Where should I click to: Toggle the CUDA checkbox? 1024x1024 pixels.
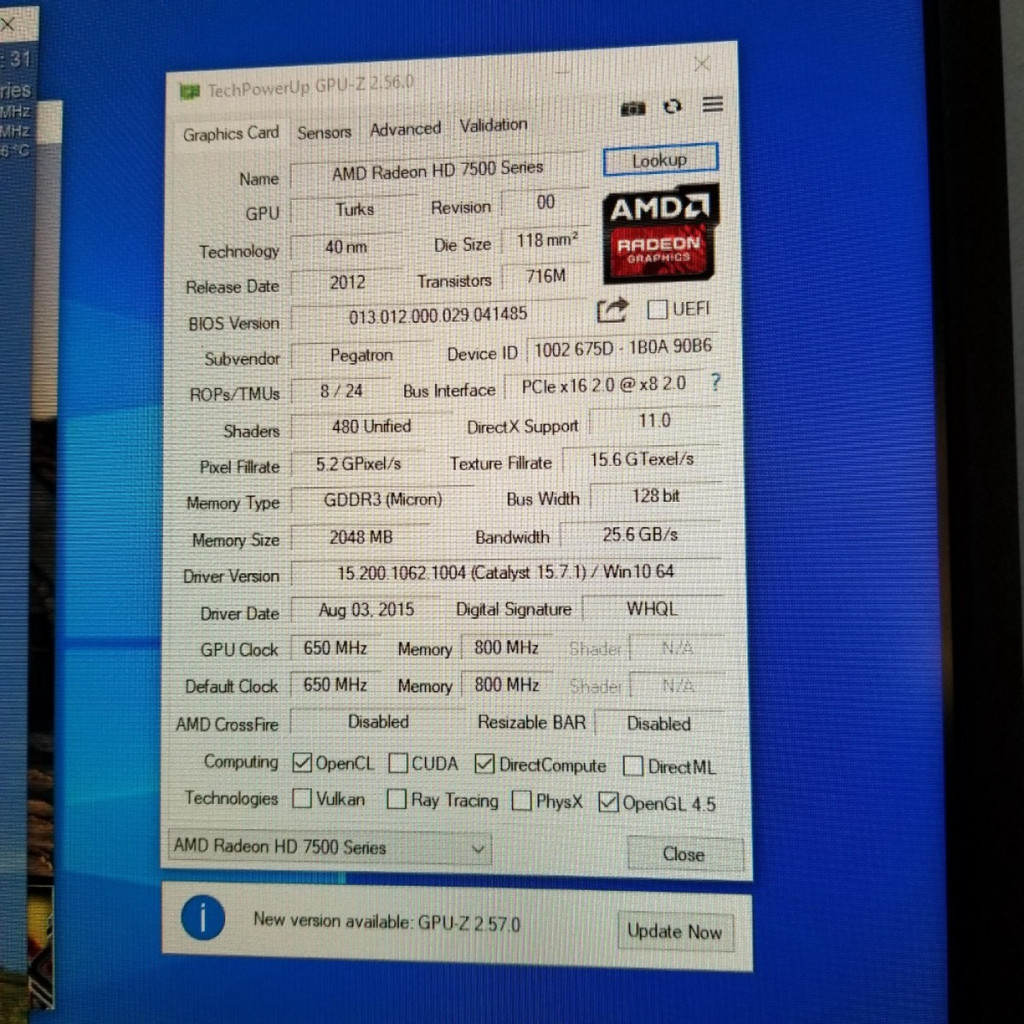click(x=398, y=763)
